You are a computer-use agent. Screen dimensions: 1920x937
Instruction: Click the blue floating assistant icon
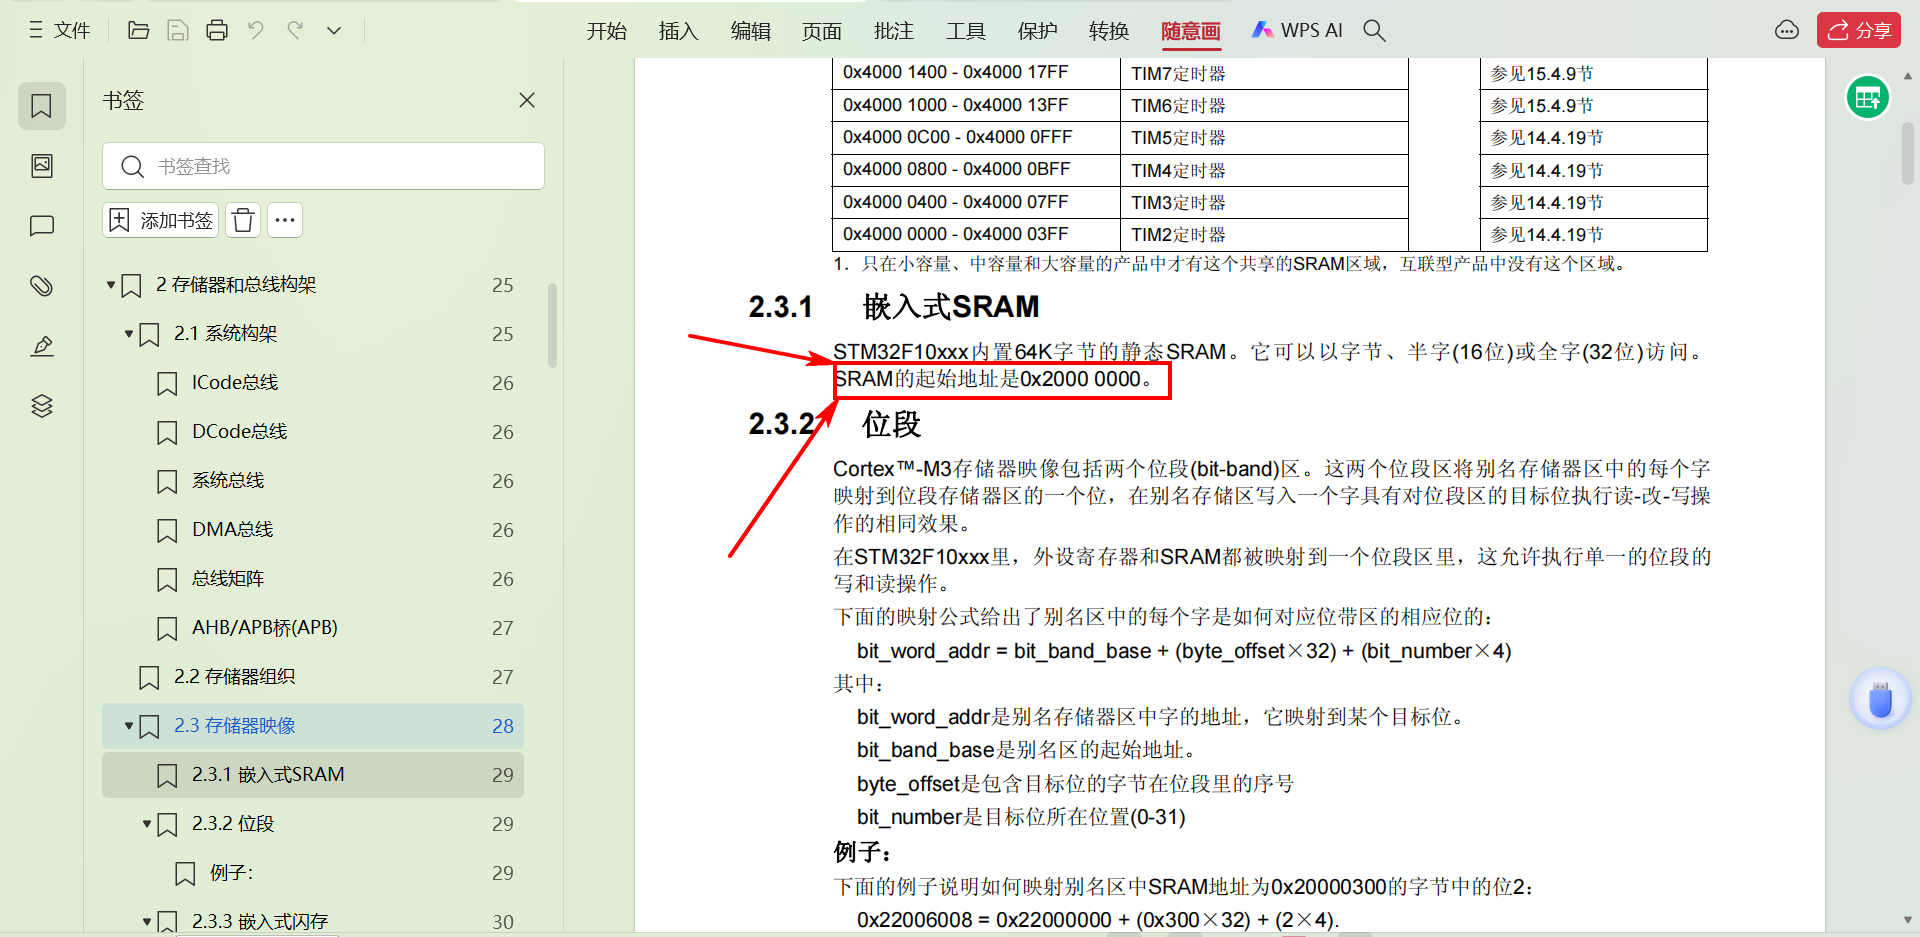pyautogui.click(x=1880, y=699)
